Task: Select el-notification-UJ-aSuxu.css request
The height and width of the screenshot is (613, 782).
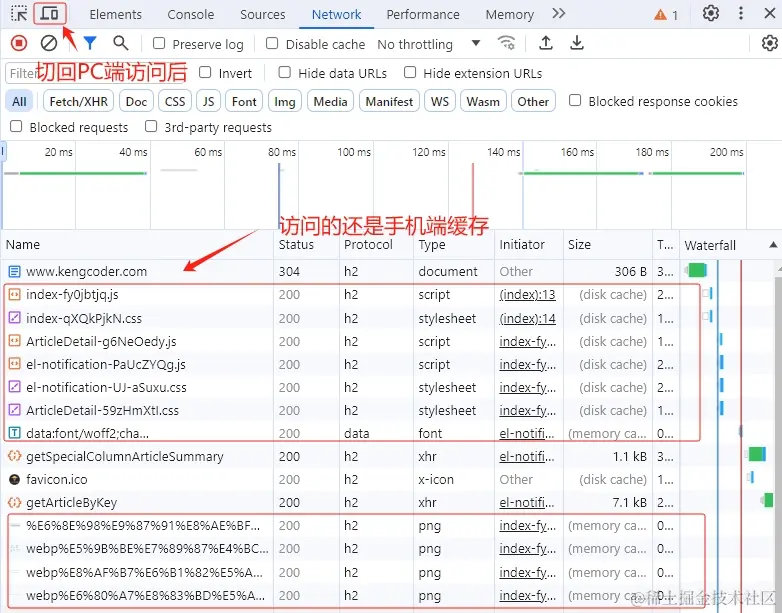Action: pyautogui.click(x=106, y=388)
